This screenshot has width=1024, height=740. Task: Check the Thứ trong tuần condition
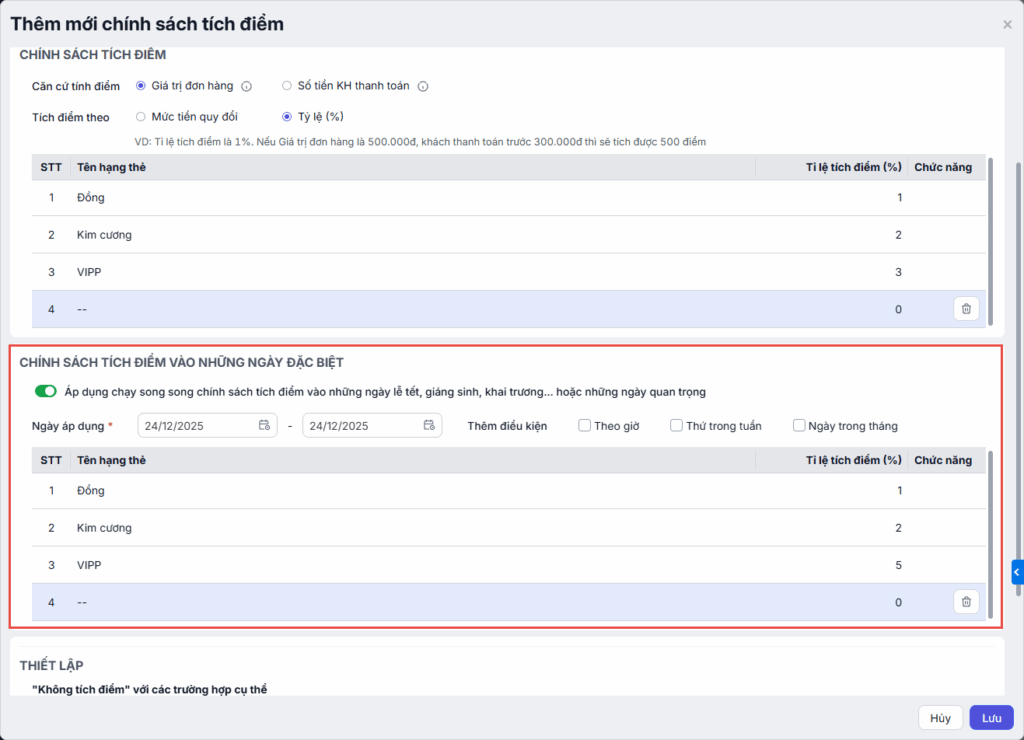click(676, 425)
